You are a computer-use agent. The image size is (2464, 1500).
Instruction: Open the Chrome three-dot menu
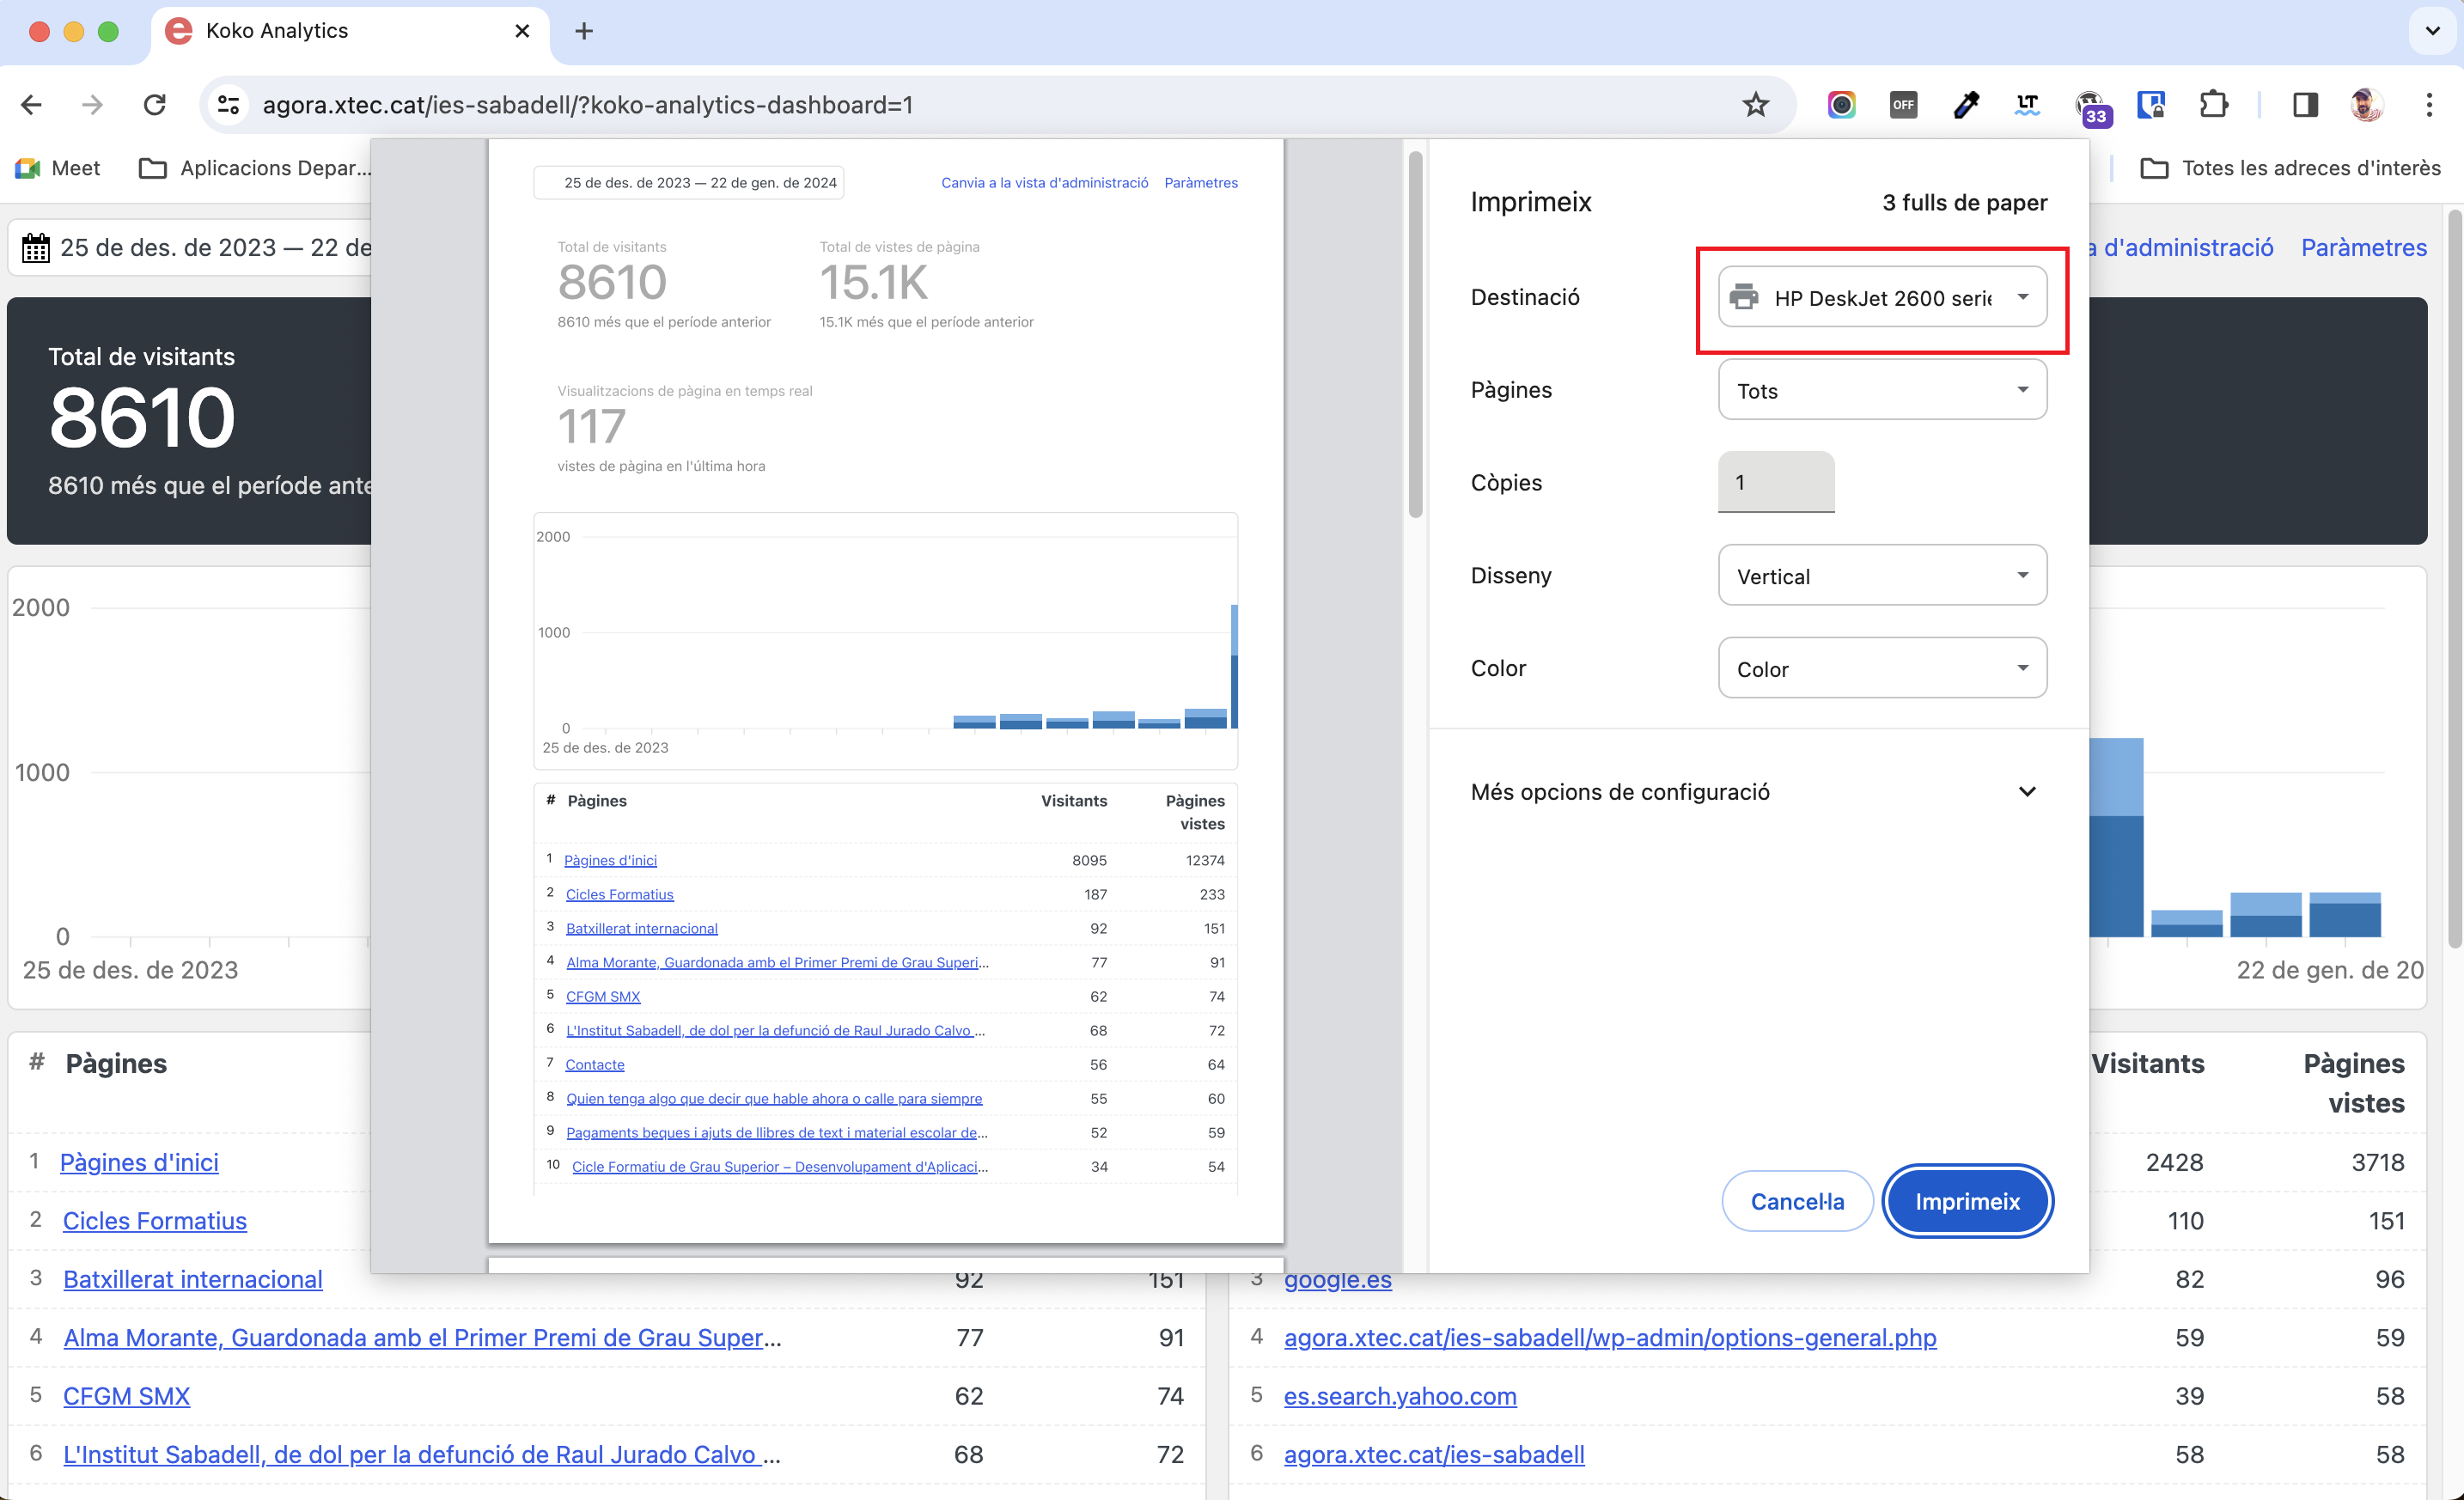pos(2429,105)
